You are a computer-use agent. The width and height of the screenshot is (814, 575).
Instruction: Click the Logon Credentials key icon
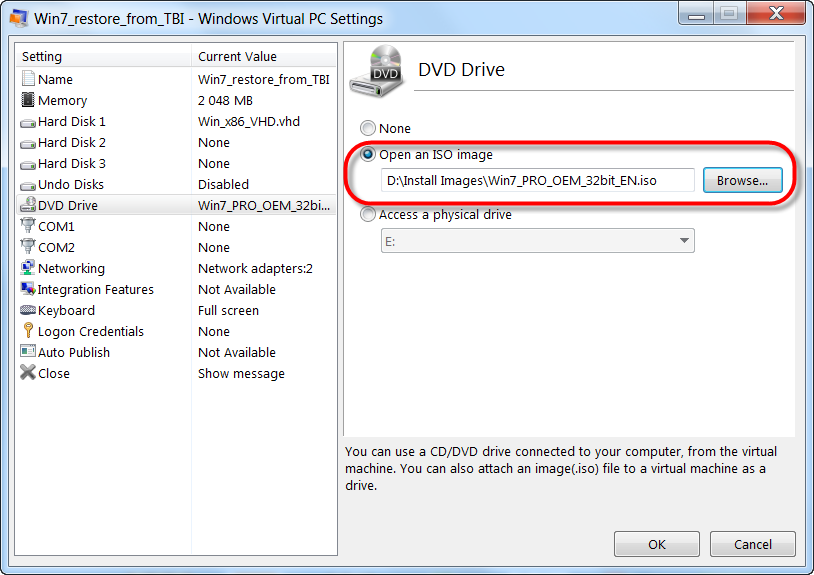28,331
